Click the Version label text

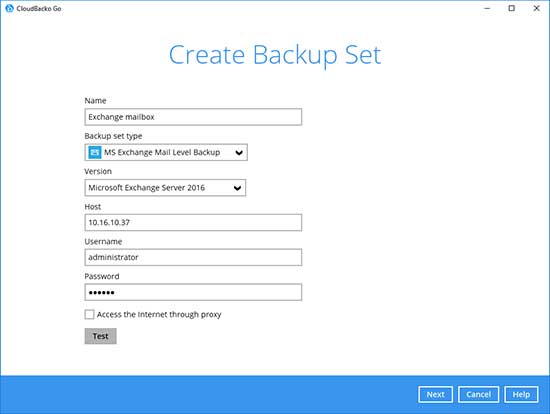coord(98,171)
